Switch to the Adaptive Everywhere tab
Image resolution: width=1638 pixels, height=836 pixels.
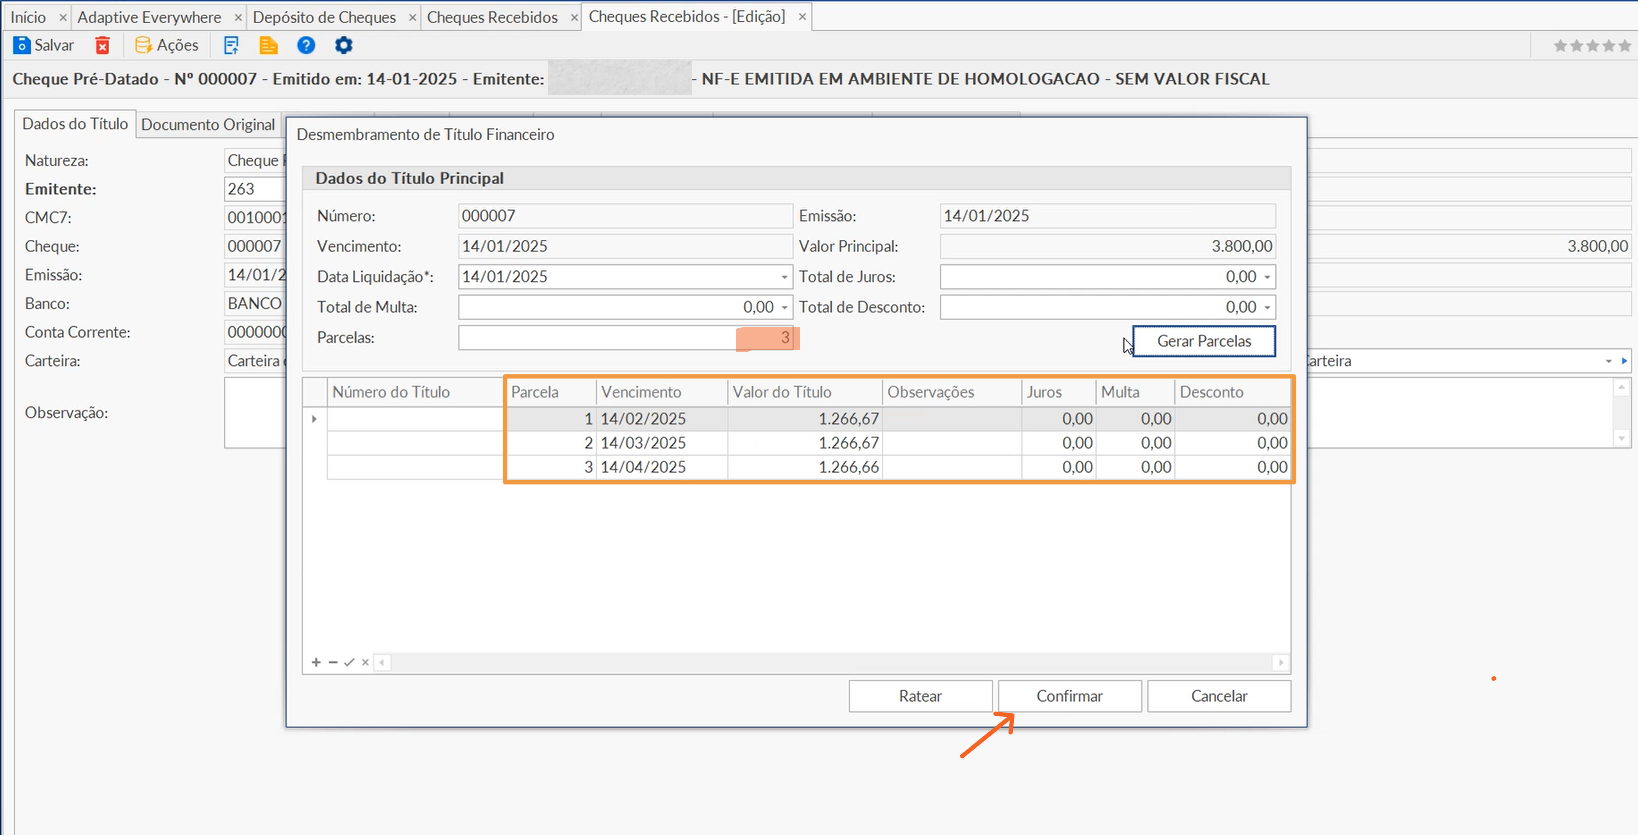pyautogui.click(x=149, y=17)
